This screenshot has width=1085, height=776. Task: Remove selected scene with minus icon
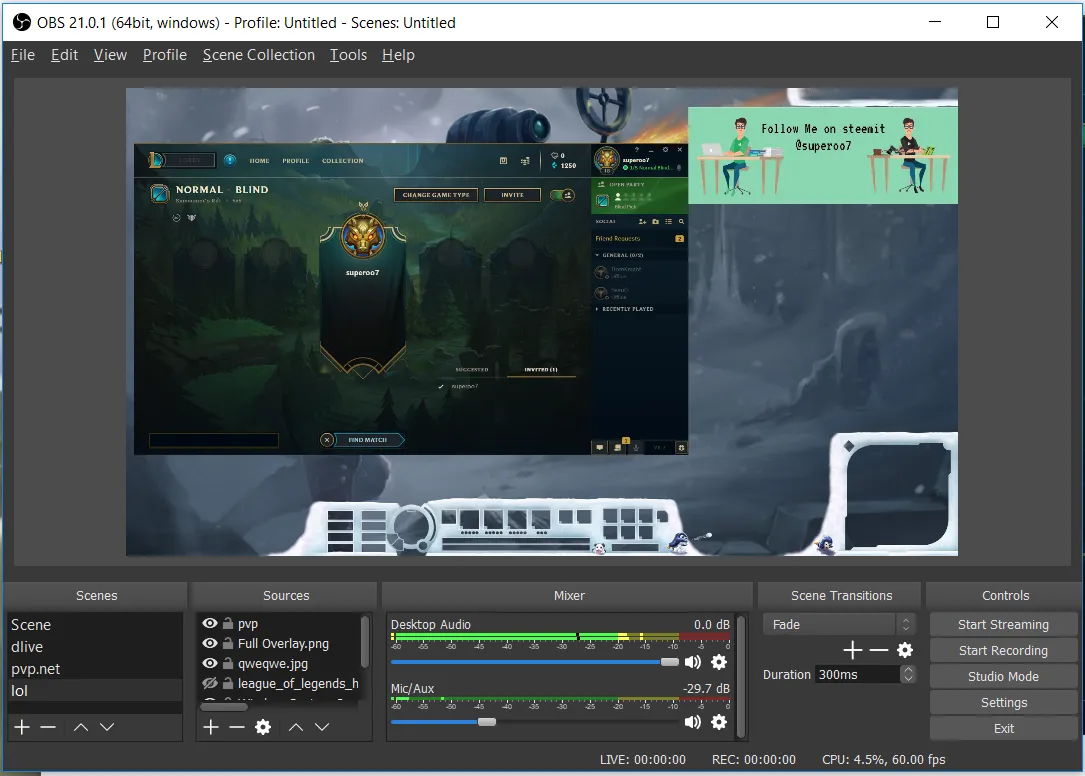48,727
